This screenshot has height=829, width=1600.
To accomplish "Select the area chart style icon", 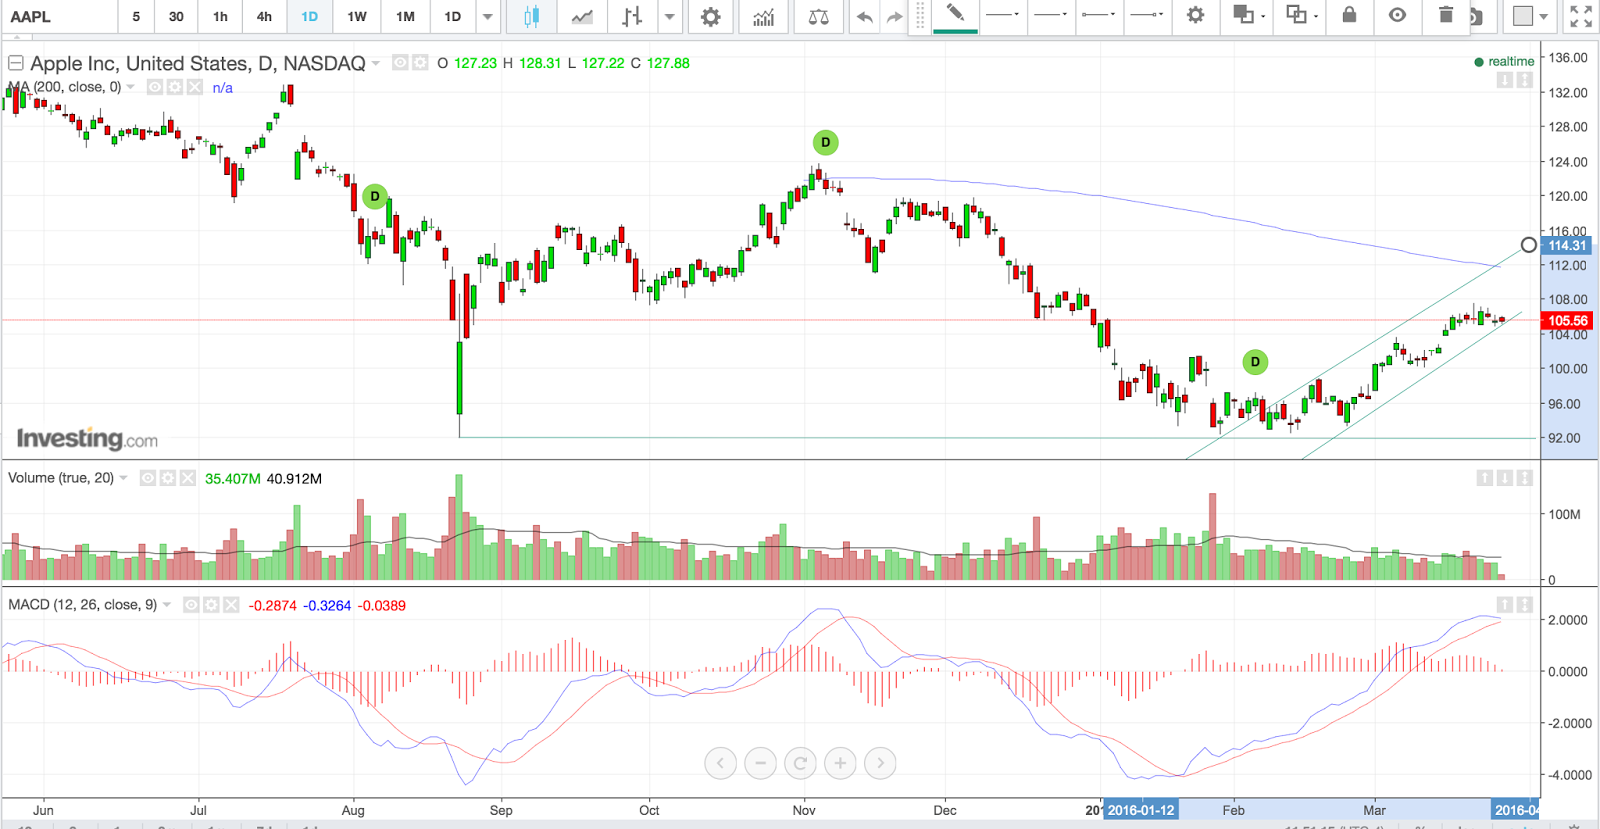I will [582, 16].
